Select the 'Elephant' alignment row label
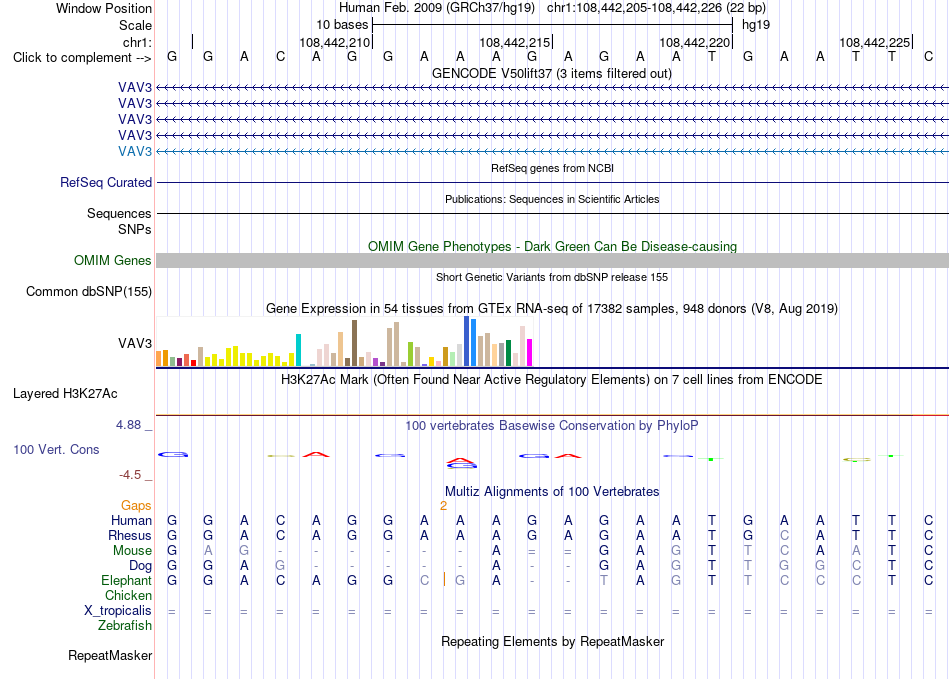950x679 pixels. (x=126, y=580)
